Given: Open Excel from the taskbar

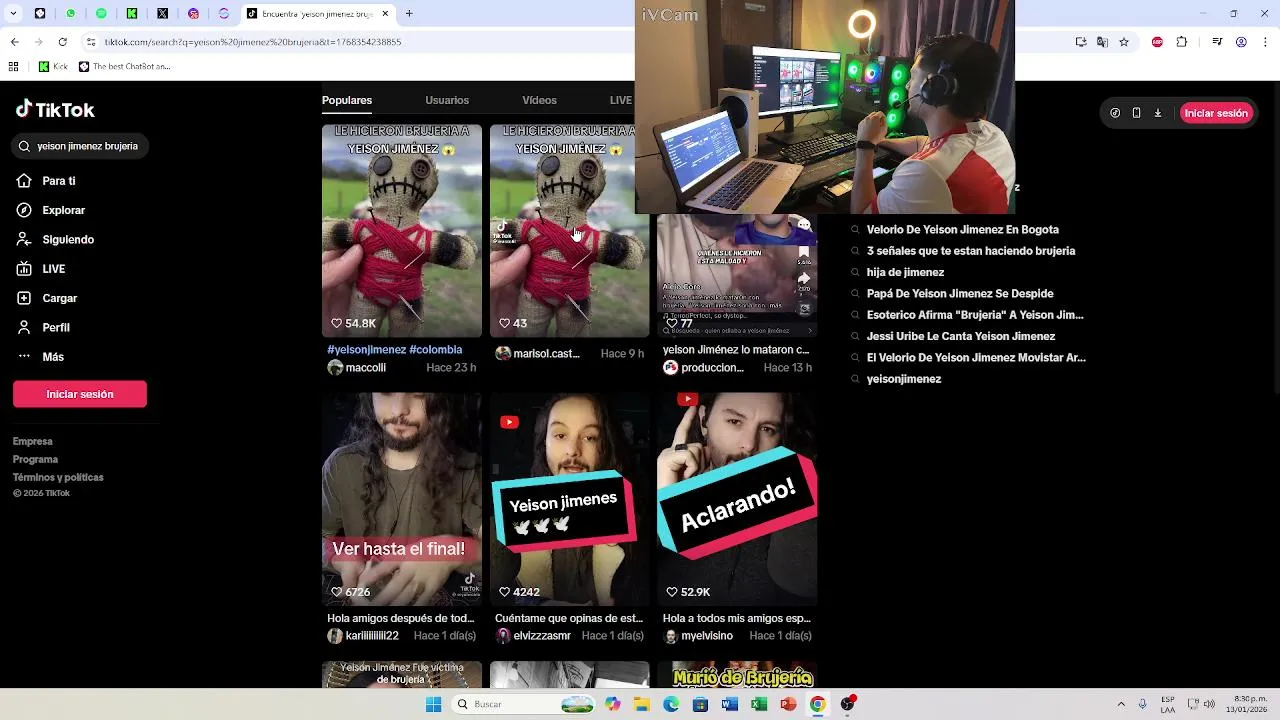Looking at the screenshot, I should [759, 704].
